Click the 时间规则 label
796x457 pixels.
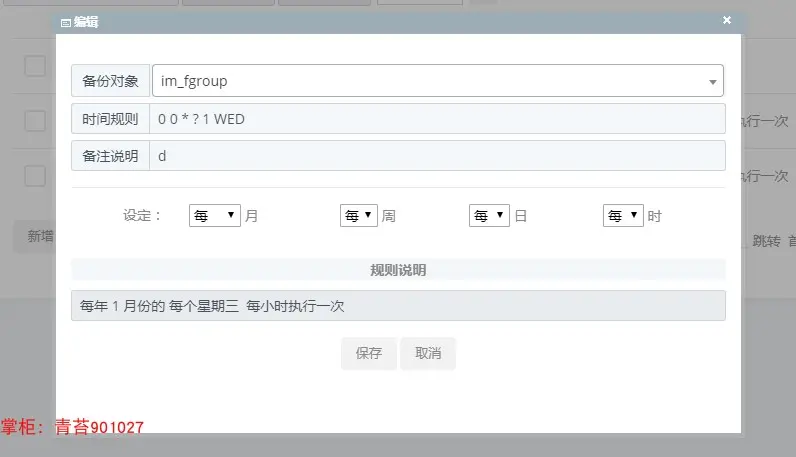[110, 119]
